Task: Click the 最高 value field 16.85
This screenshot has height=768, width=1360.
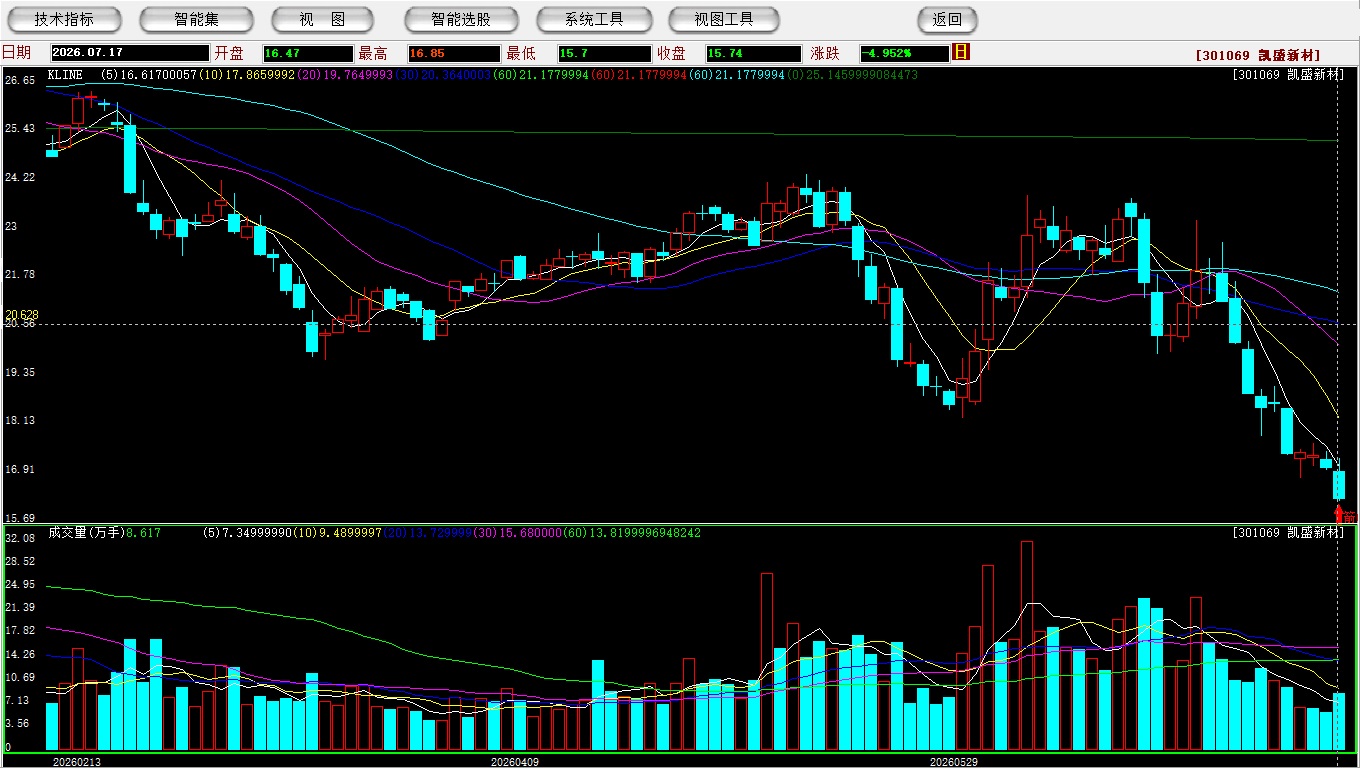Action: 453,53
